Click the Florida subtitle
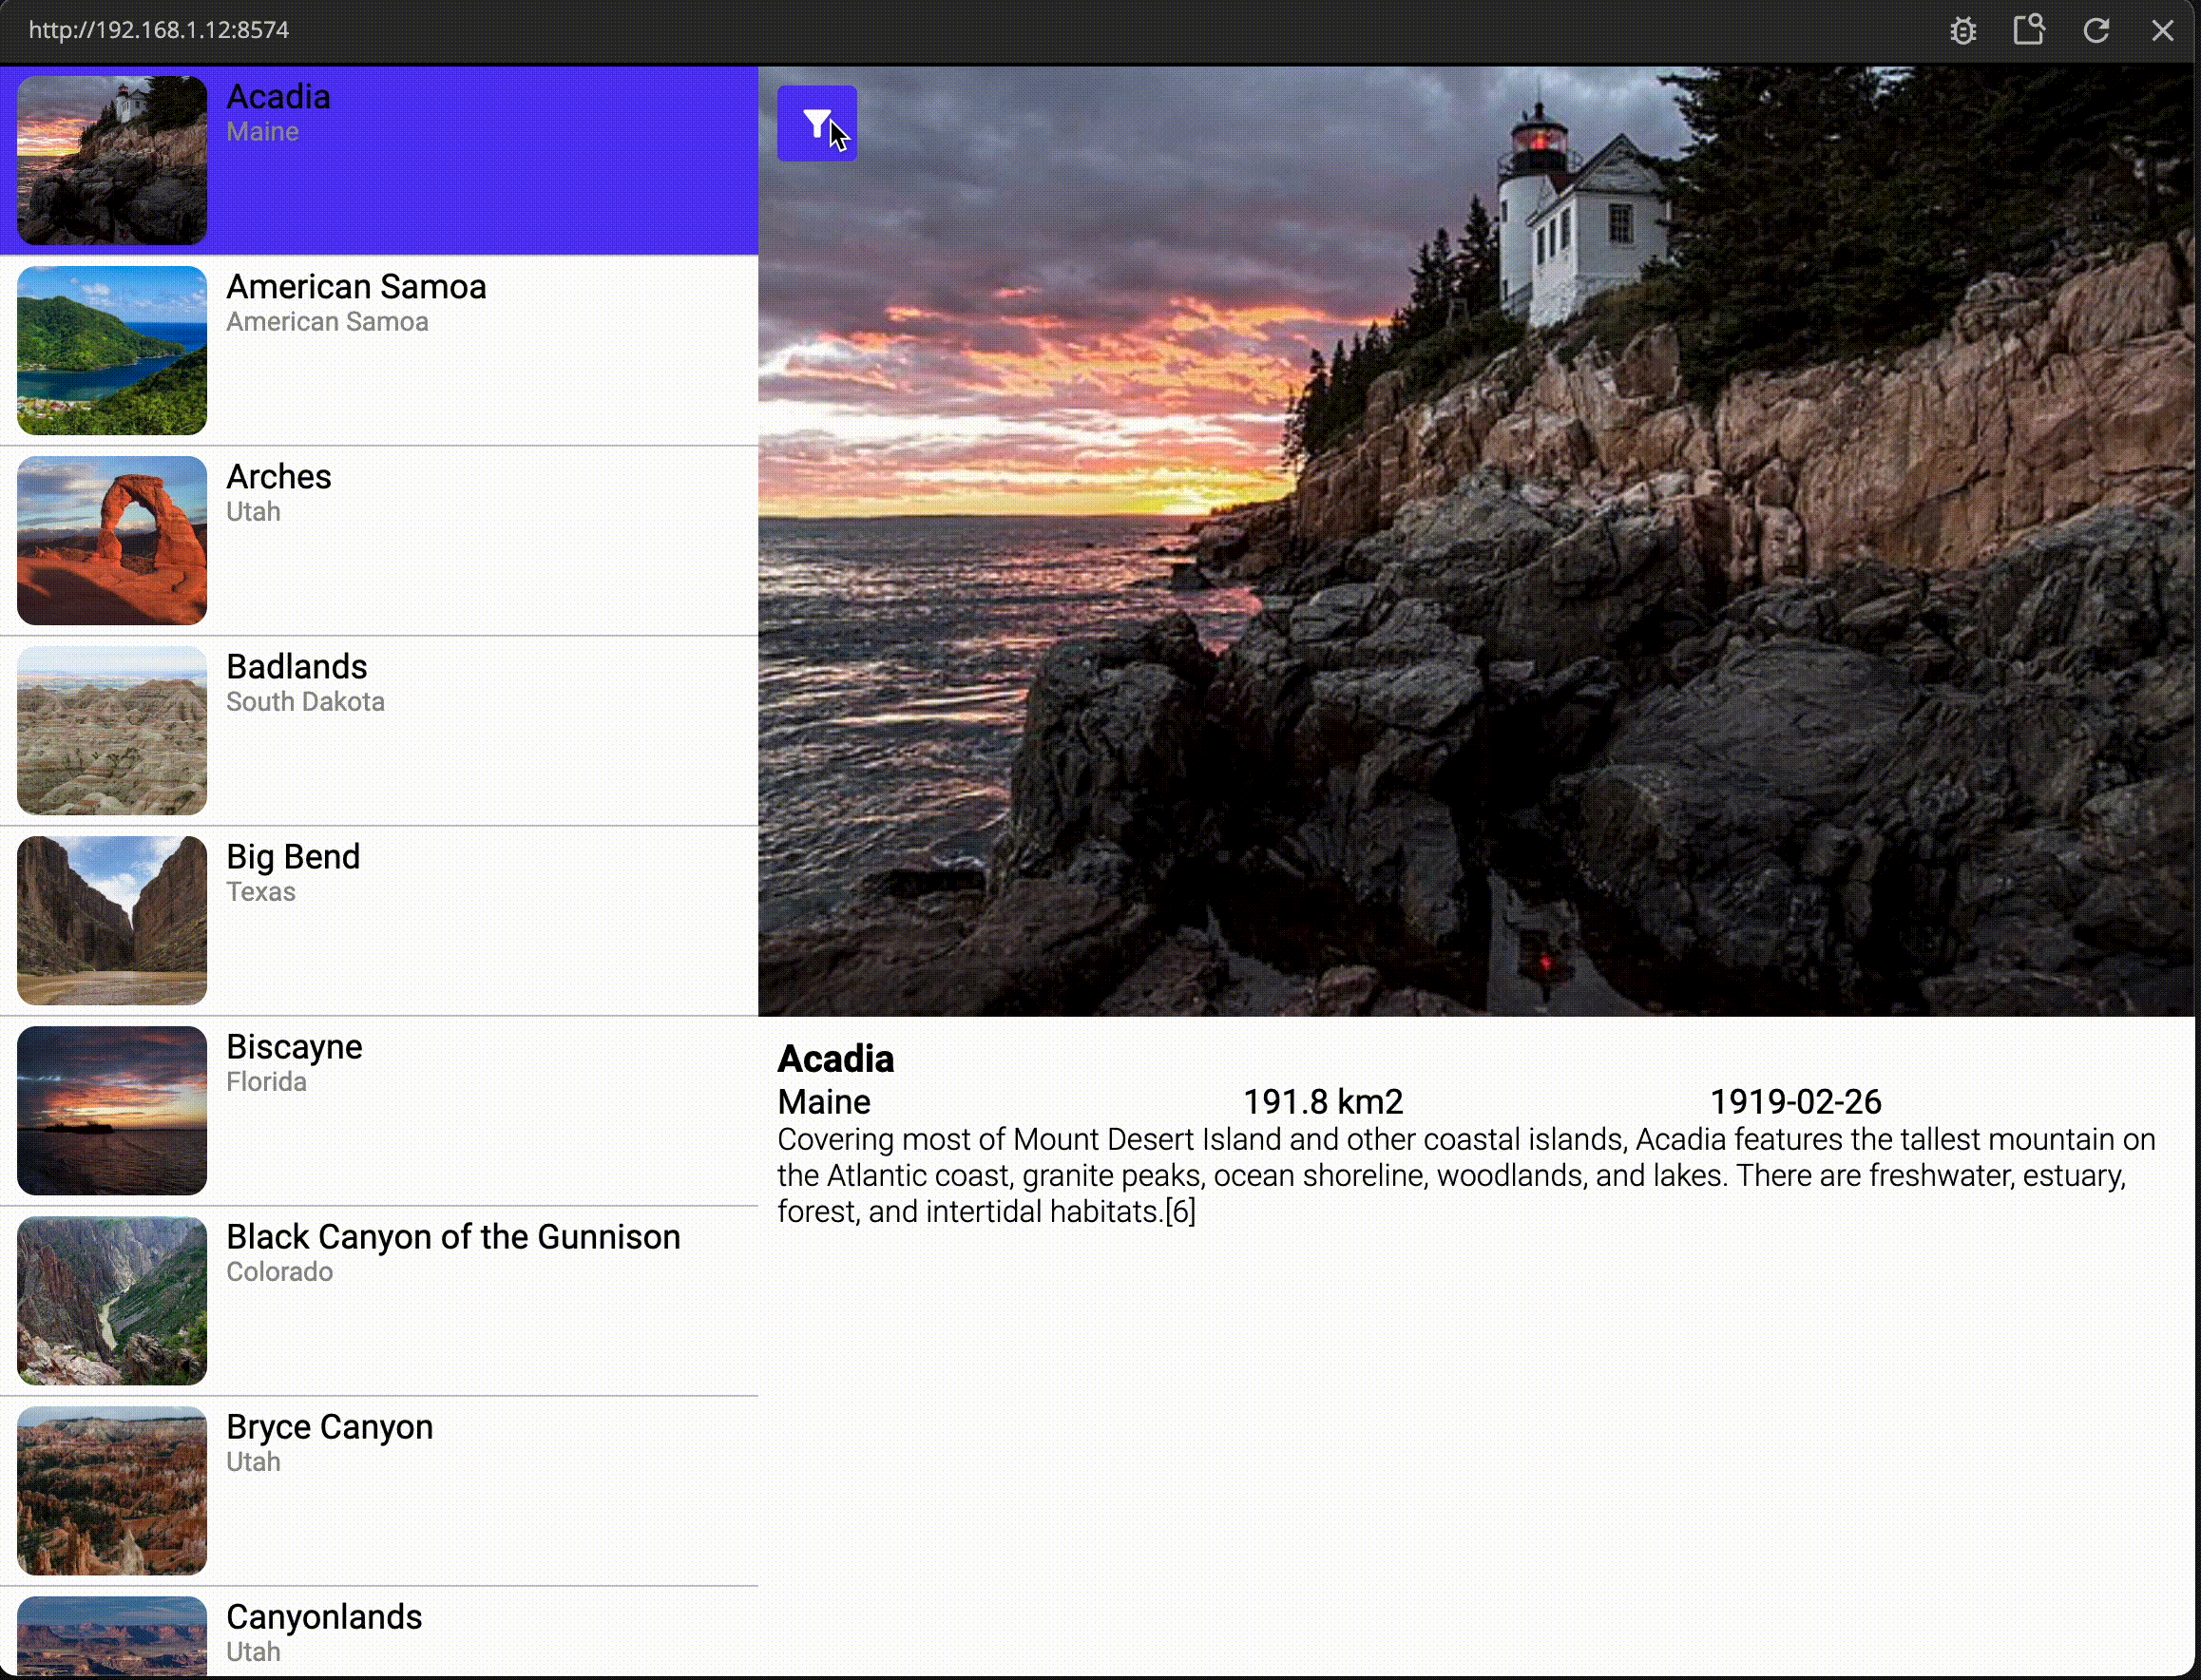The image size is (2201, 1680). coord(266,1082)
